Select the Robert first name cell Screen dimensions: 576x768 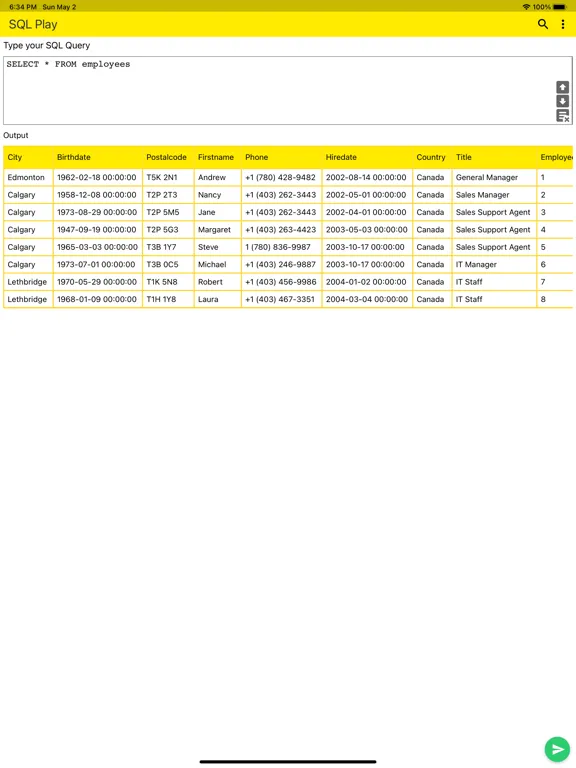coord(217,282)
